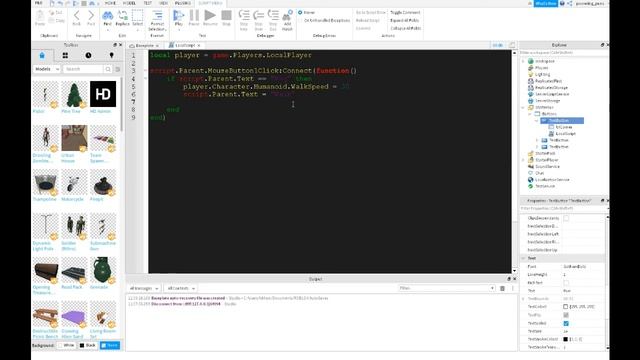The width and height of the screenshot is (640, 360).
Task: Select the On Unhandled Exceptions radio button
Action: (300, 20)
